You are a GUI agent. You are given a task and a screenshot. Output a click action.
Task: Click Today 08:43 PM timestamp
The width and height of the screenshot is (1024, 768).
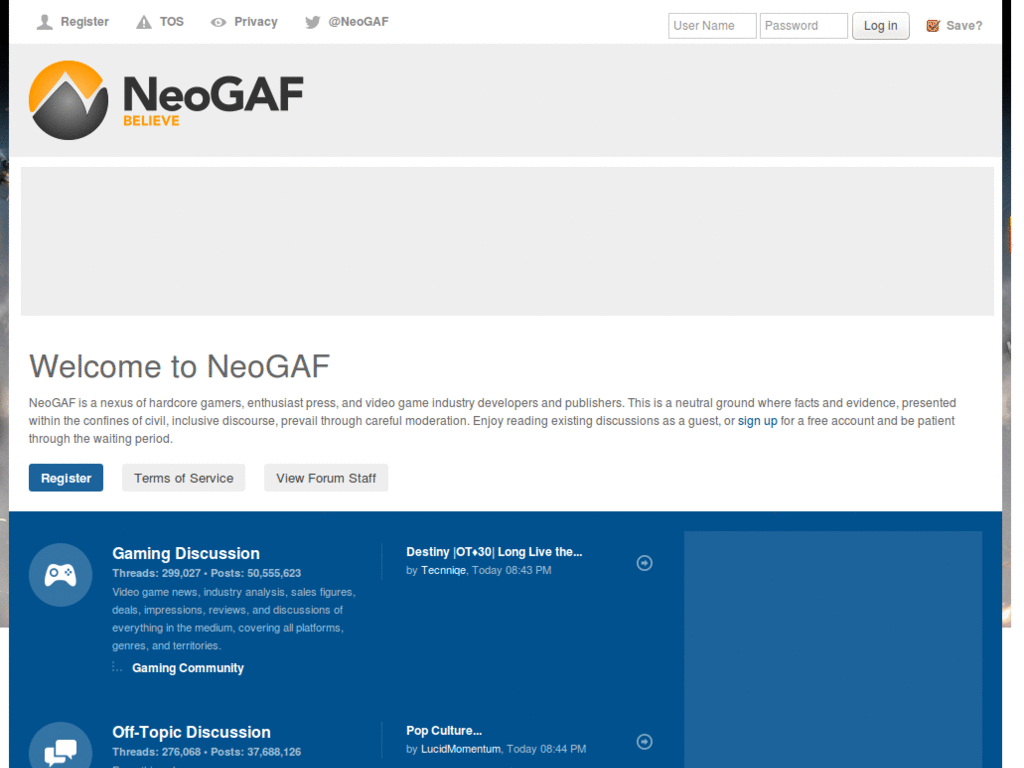click(511, 570)
